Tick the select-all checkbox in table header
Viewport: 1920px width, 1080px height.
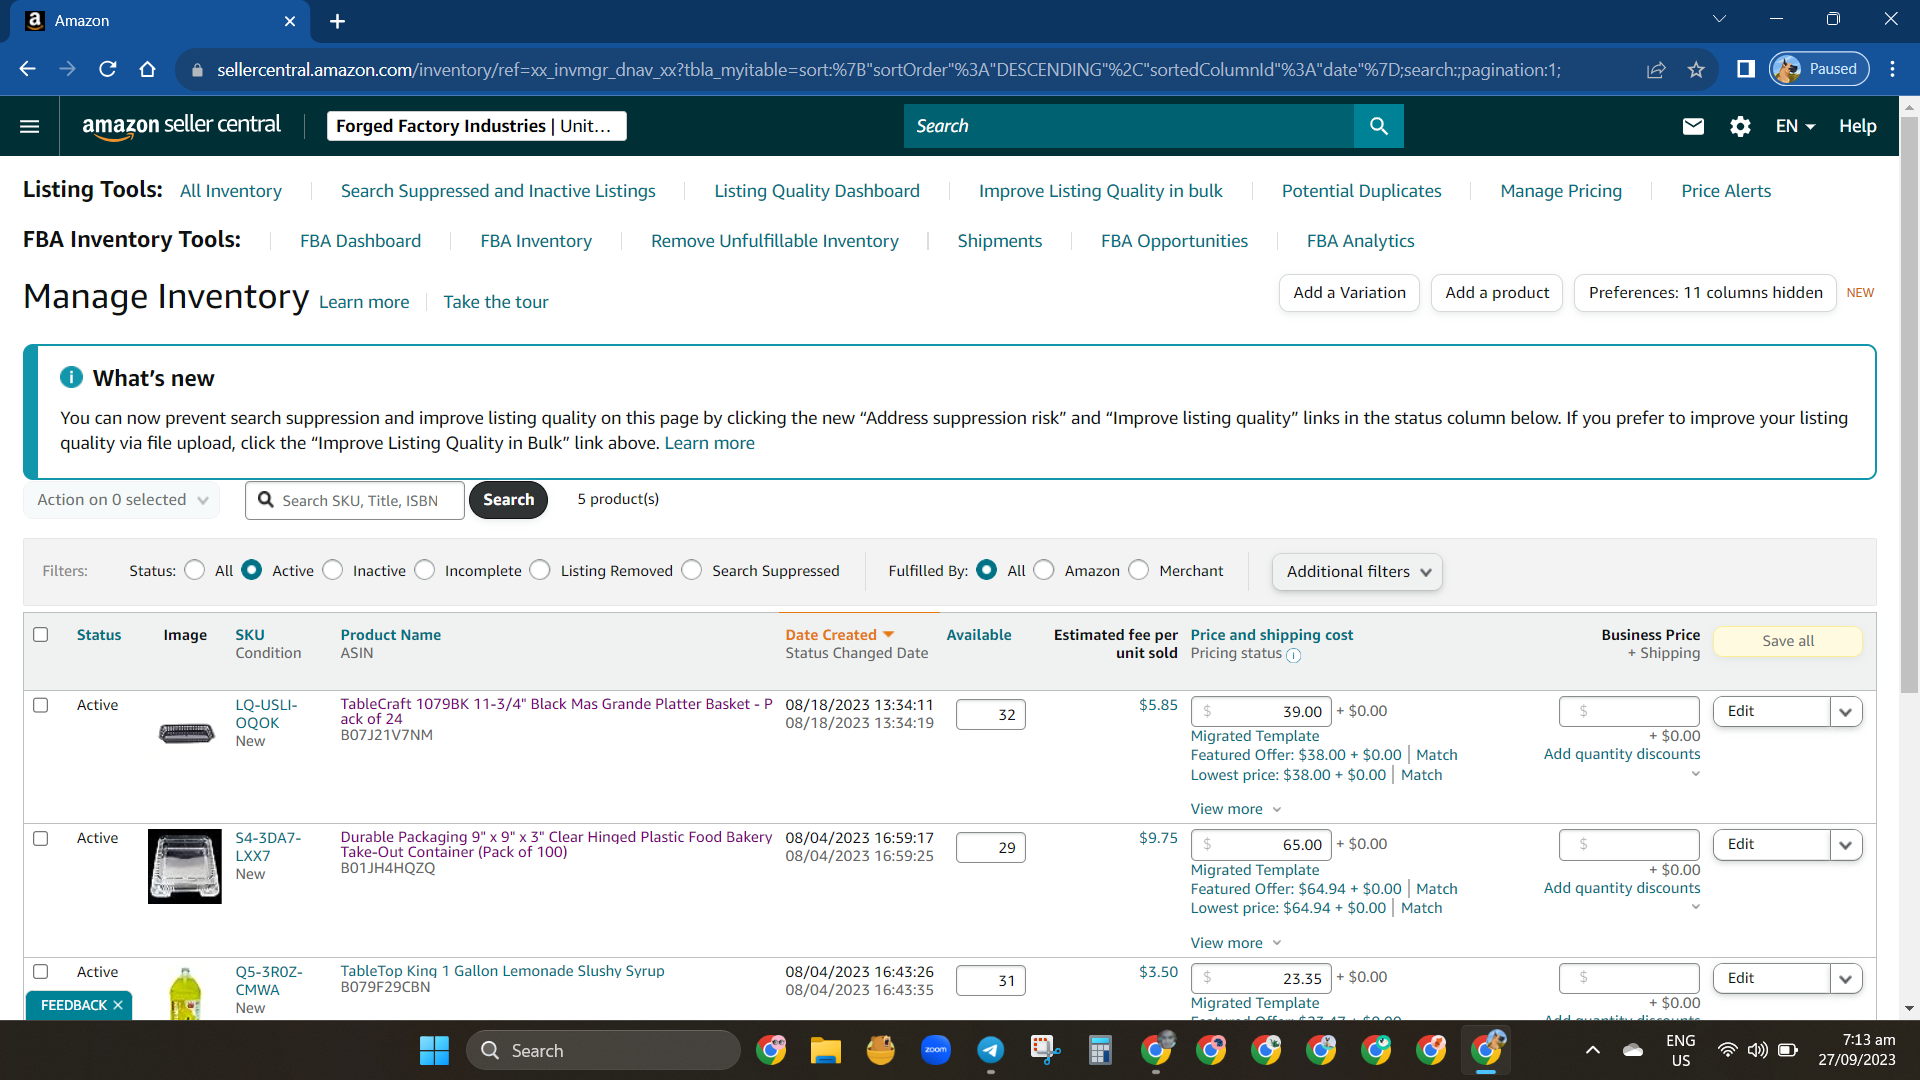pyautogui.click(x=41, y=635)
